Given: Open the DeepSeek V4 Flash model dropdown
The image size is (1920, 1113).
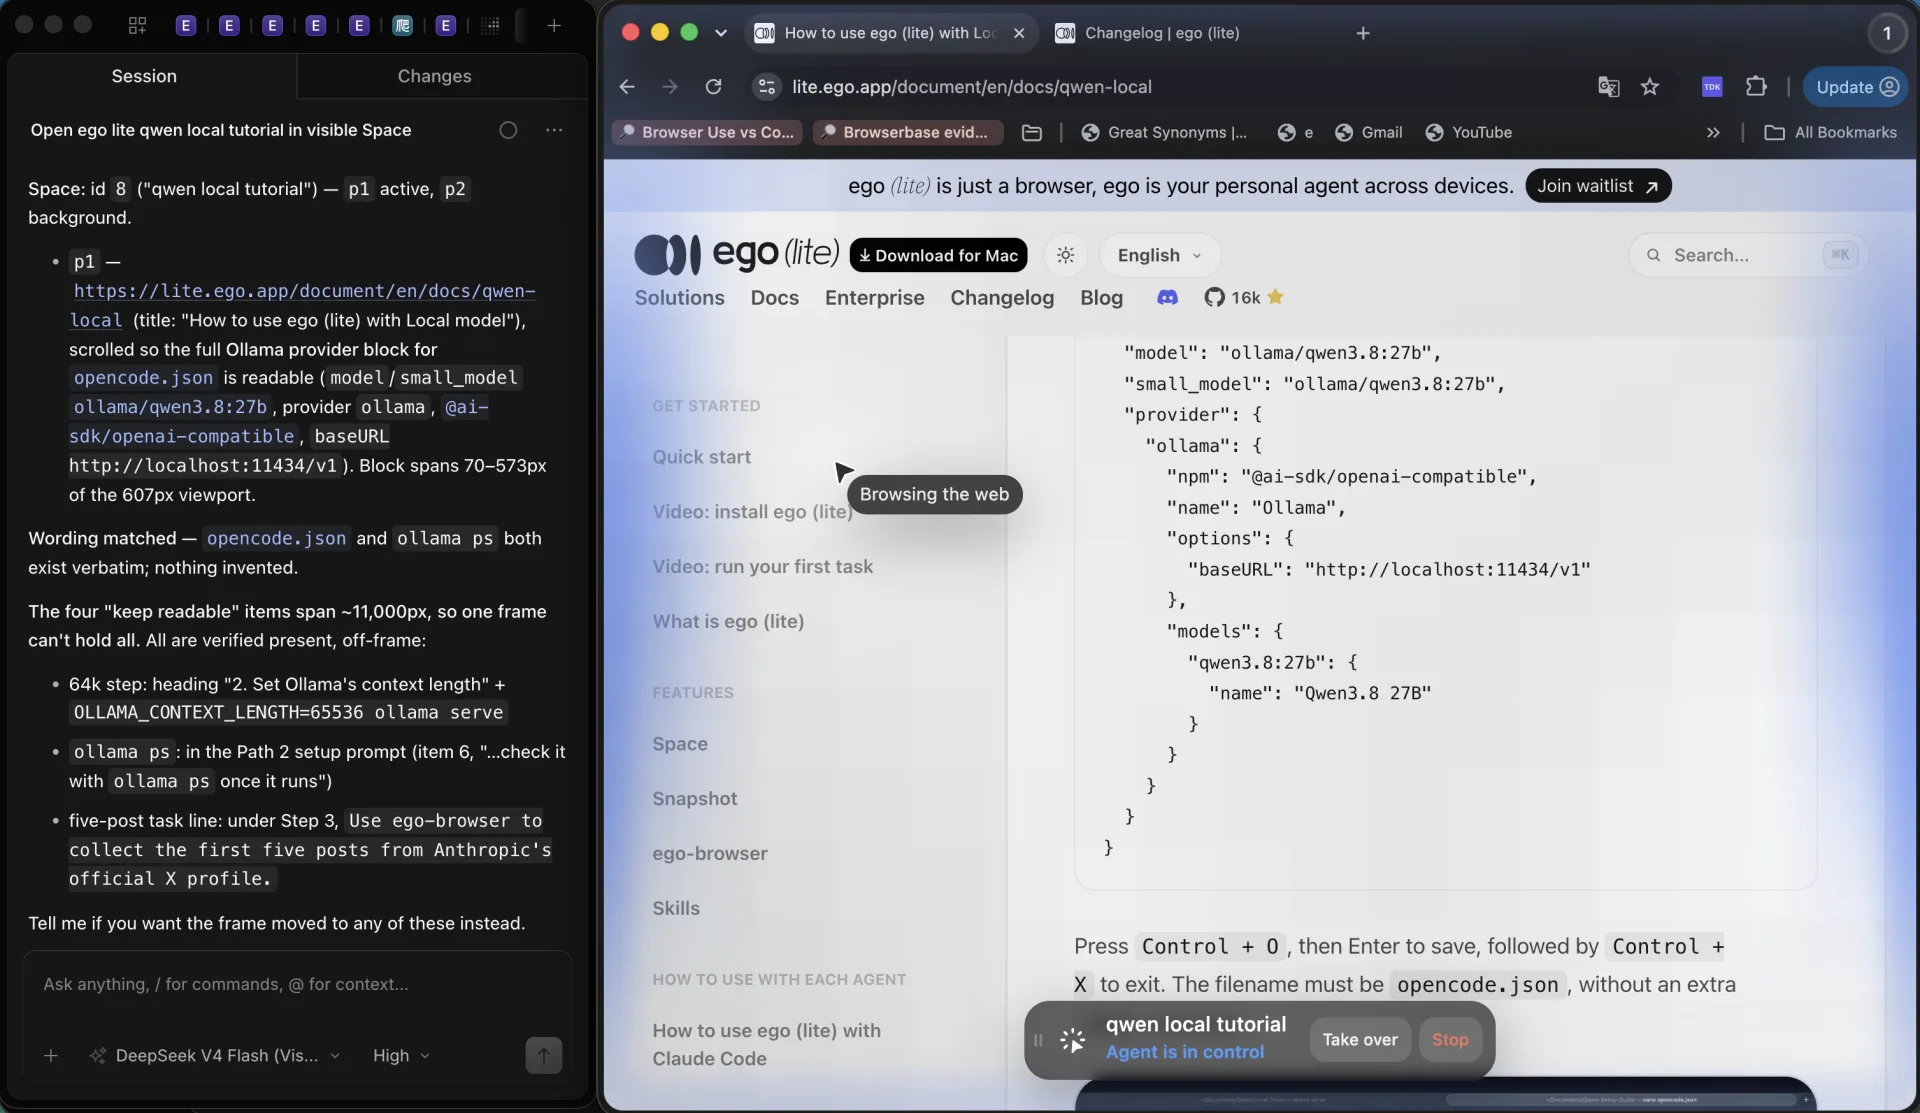Looking at the screenshot, I should 216,1056.
